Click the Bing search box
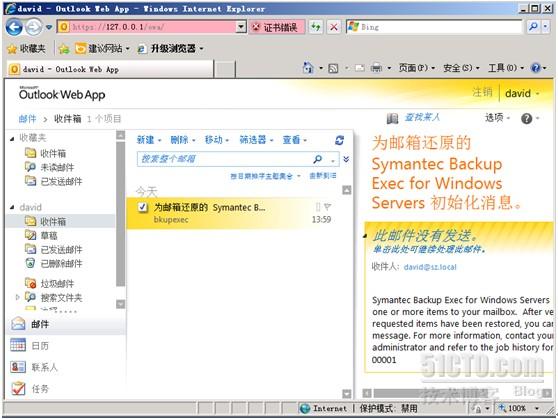Viewport: 558px width, 419px height. [434, 27]
